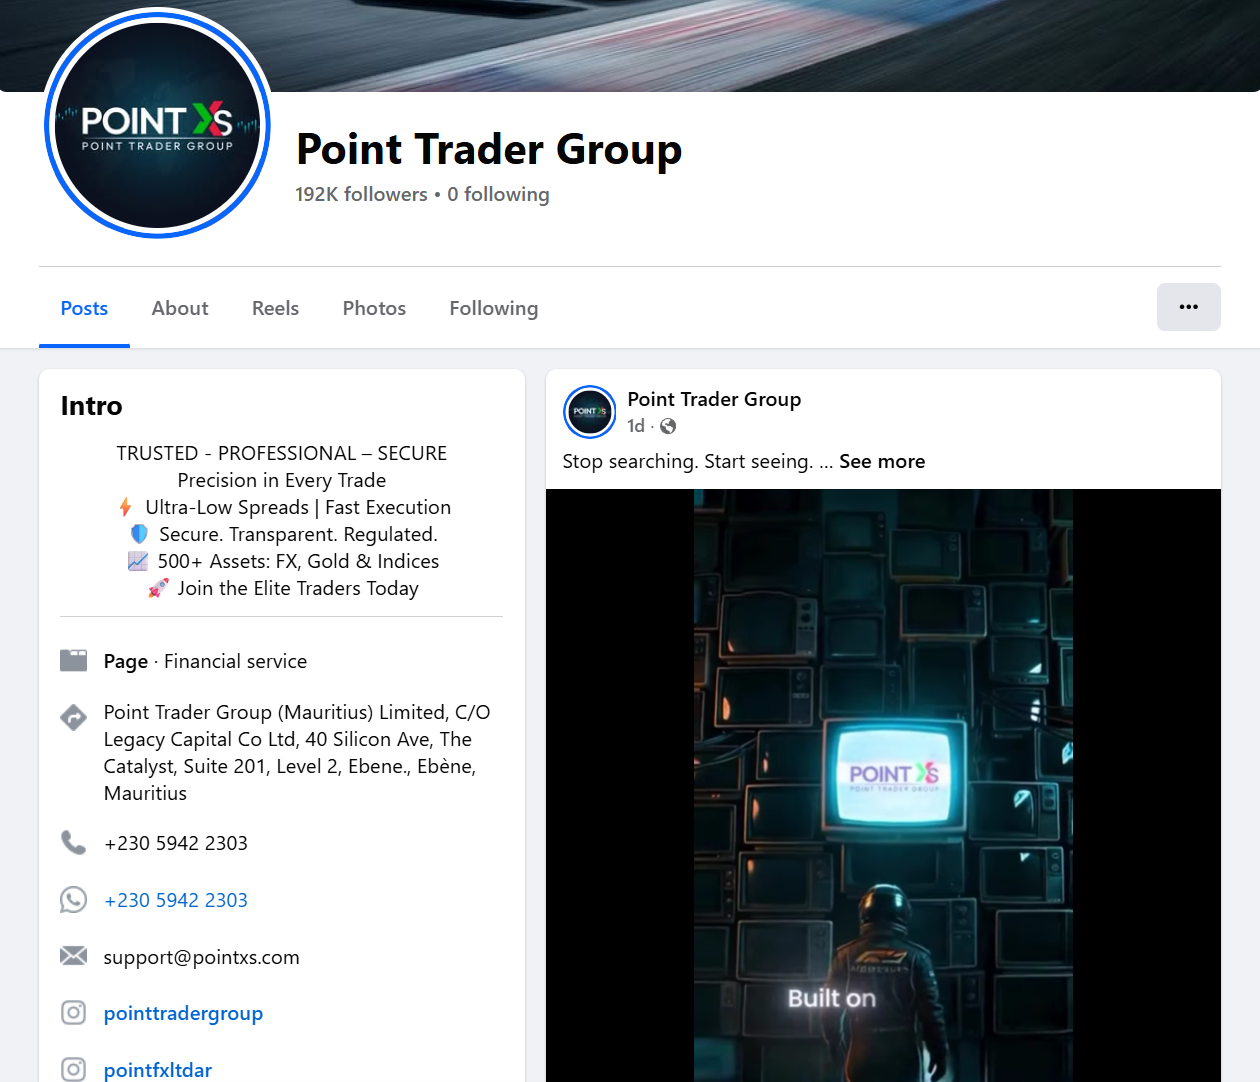The image size is (1260, 1082).
Task: Click the Intro heading
Action: pos(91,406)
